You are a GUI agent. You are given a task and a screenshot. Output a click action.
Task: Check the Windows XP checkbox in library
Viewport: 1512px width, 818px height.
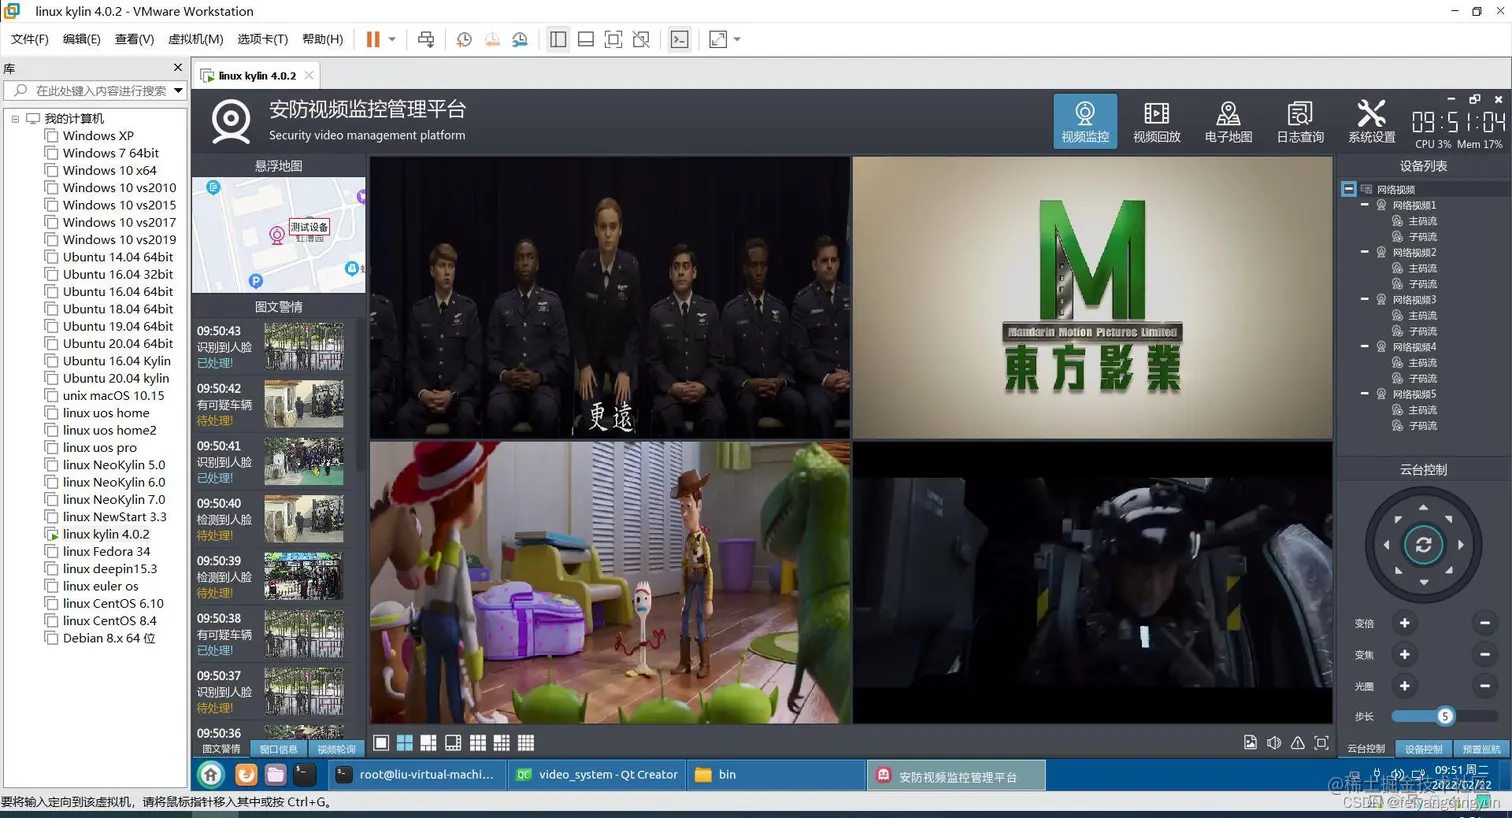pyautogui.click(x=51, y=136)
